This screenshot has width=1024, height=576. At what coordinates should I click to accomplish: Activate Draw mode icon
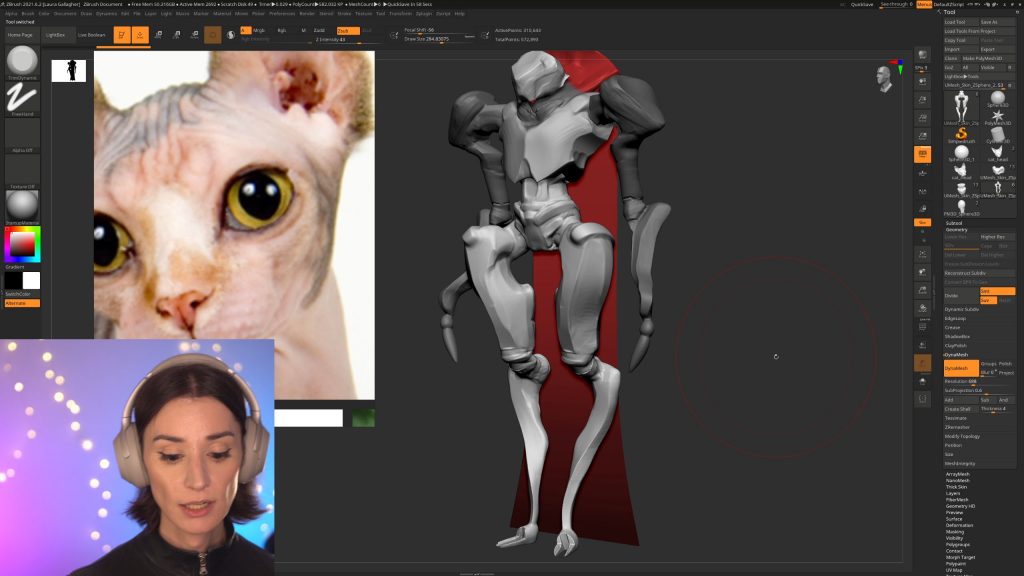pyautogui.click(x=140, y=35)
